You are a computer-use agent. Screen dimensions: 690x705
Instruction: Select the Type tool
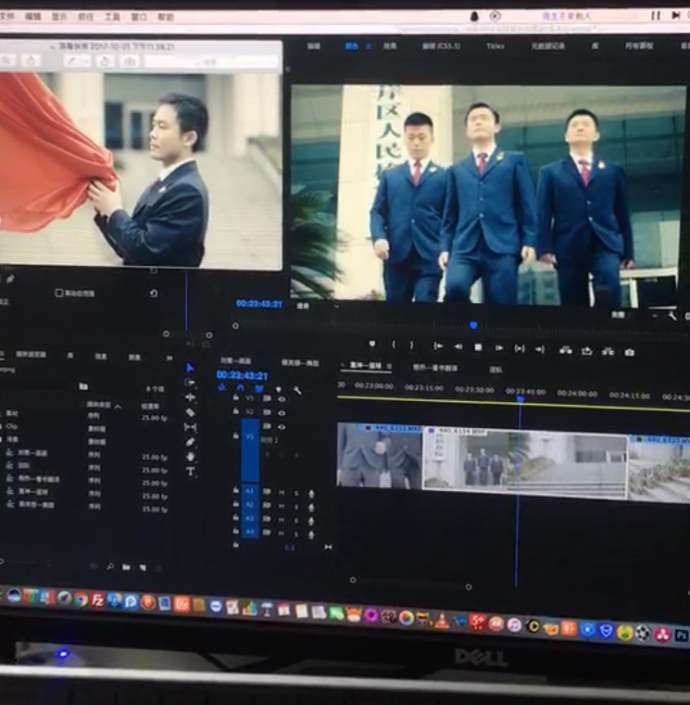point(190,471)
